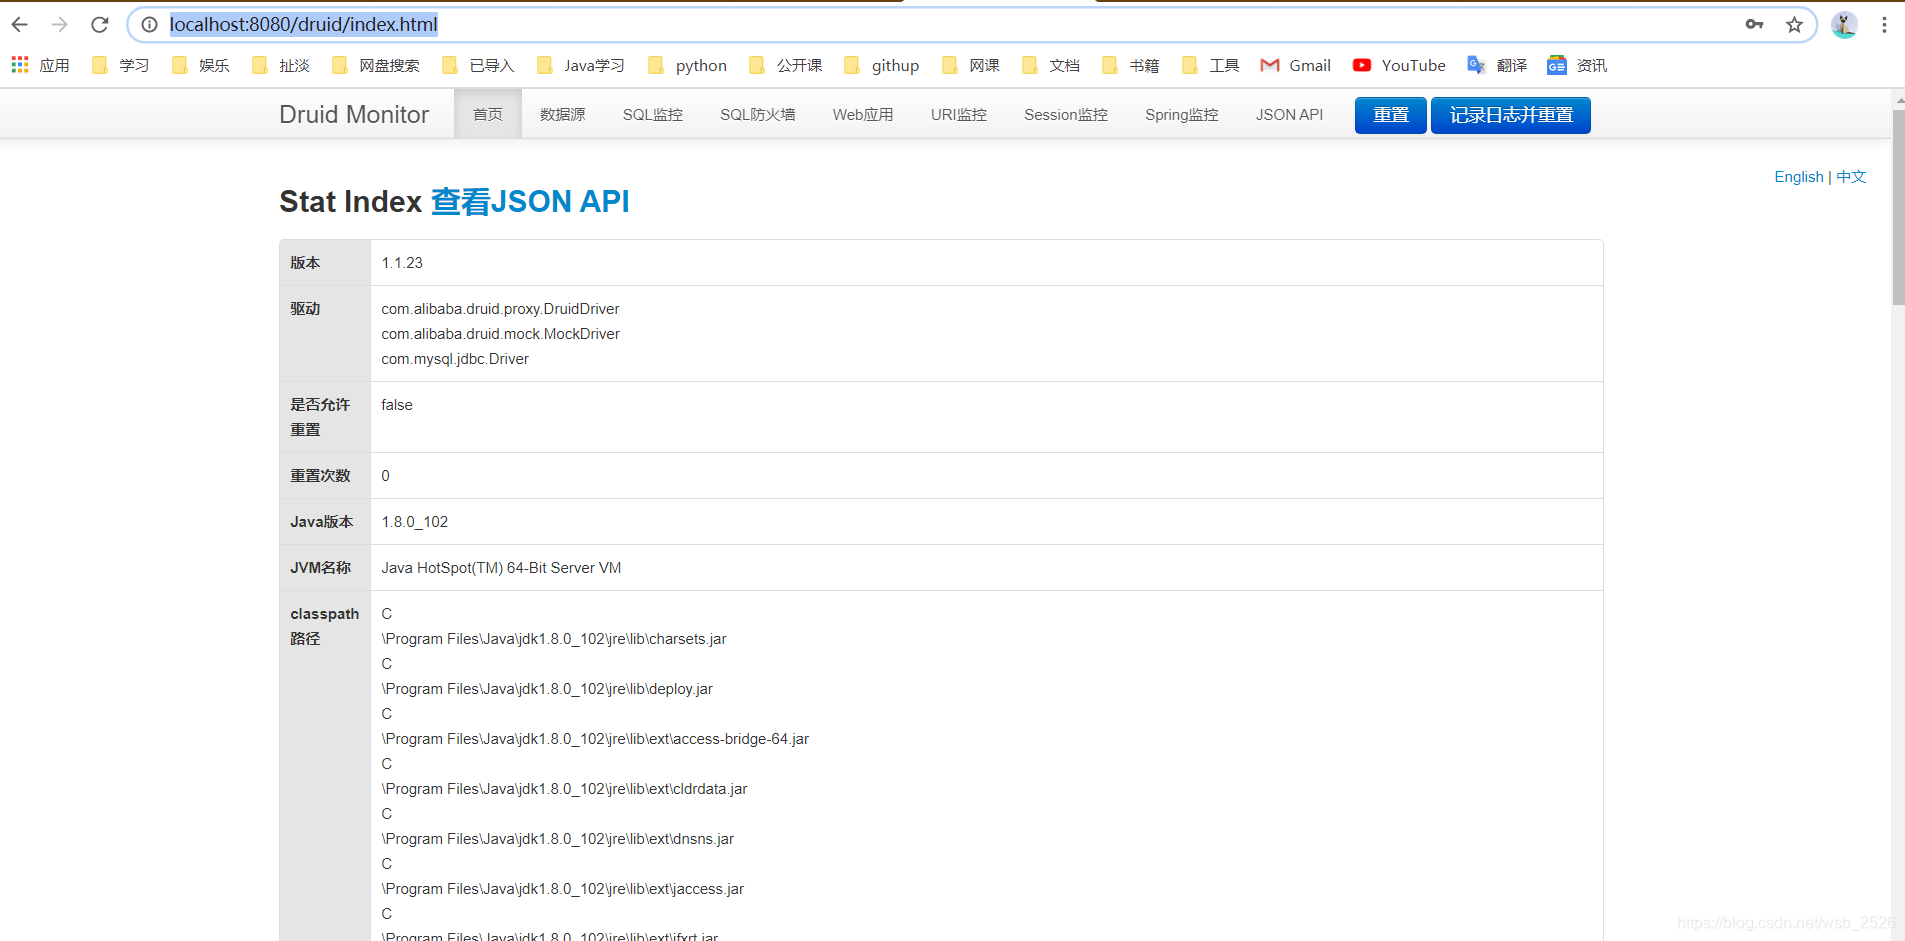1905x941 pixels.
Task: Open the 资讯 news bookmark
Action: pyautogui.click(x=1577, y=65)
